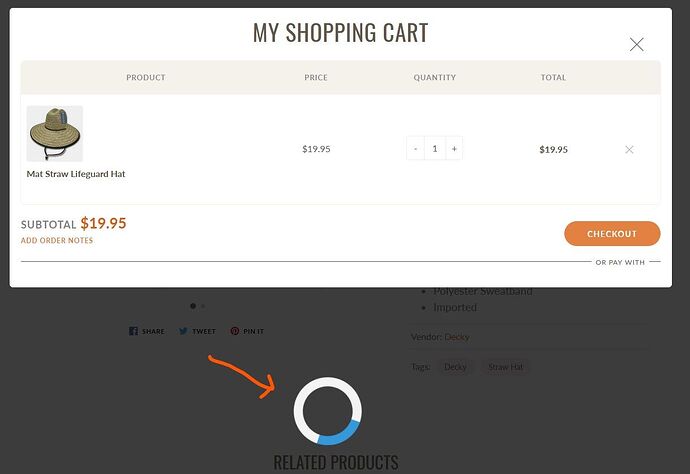Click the Product column header

pyautogui.click(x=146, y=77)
